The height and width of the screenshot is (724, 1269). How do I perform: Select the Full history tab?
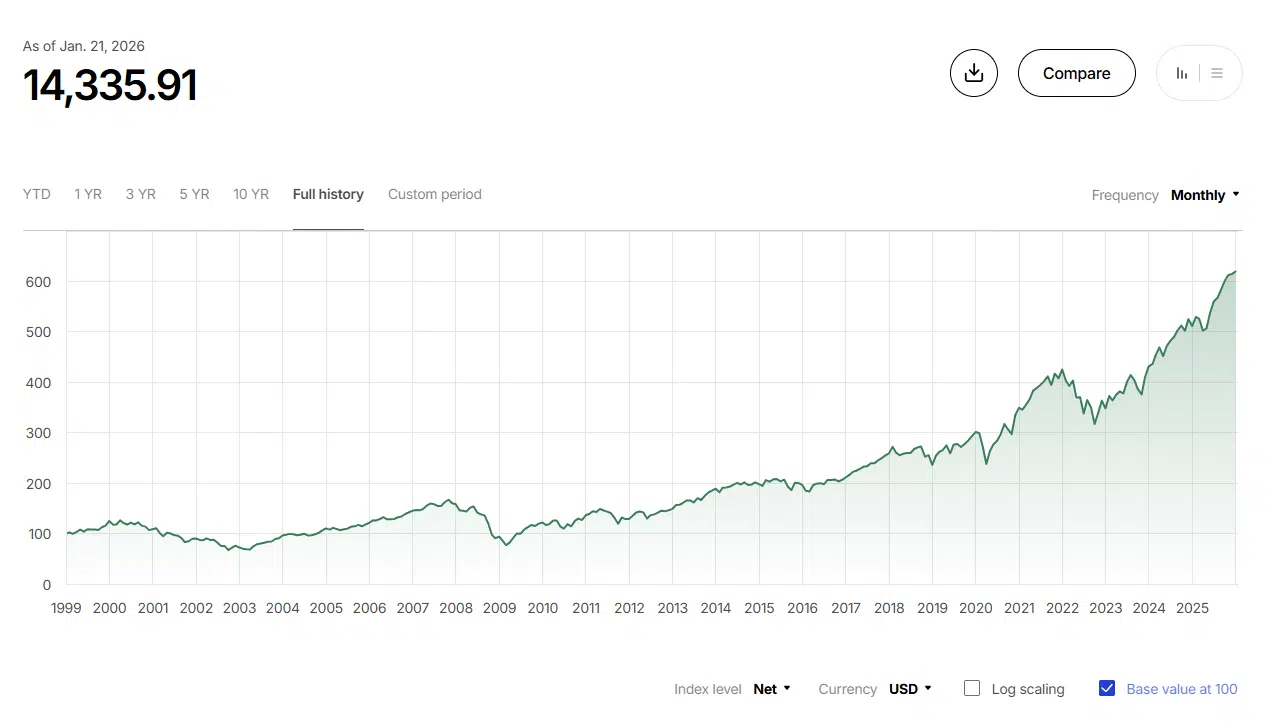pyautogui.click(x=328, y=194)
